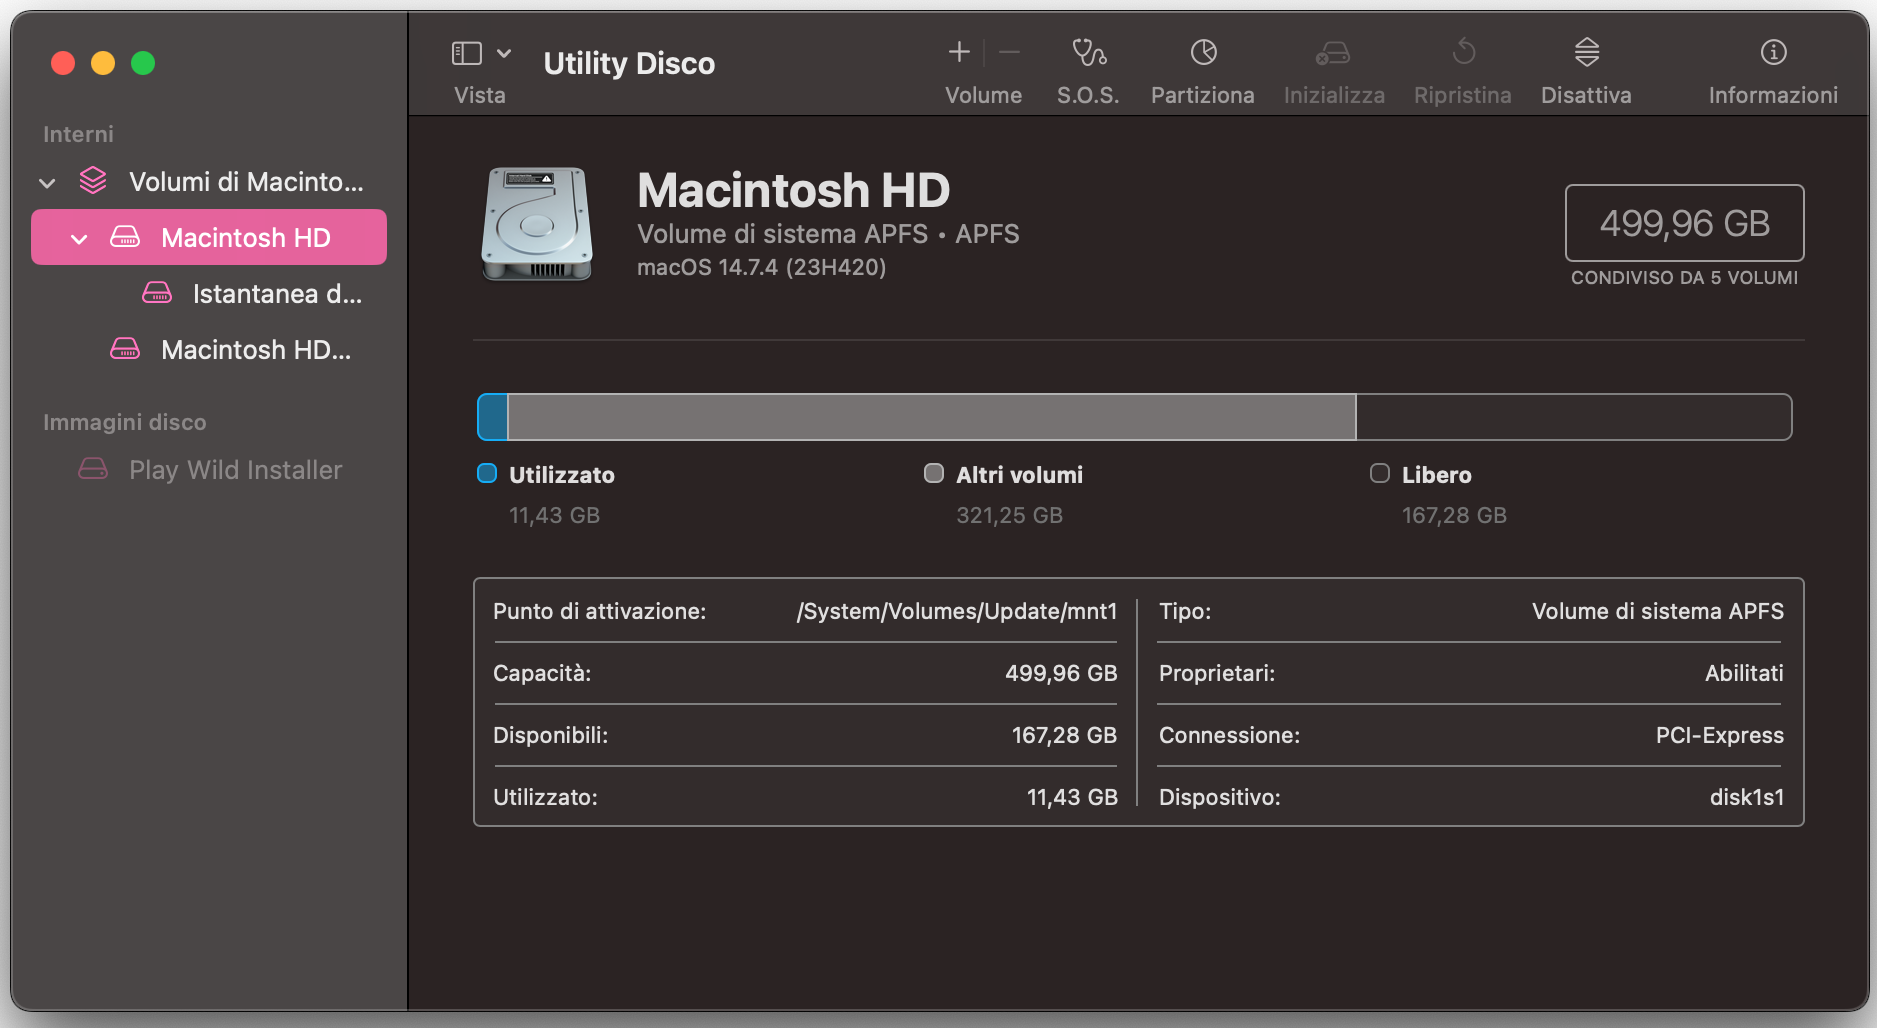Toggle the Utilizzato legend checkbox
The width and height of the screenshot is (1877, 1028).
[487, 473]
